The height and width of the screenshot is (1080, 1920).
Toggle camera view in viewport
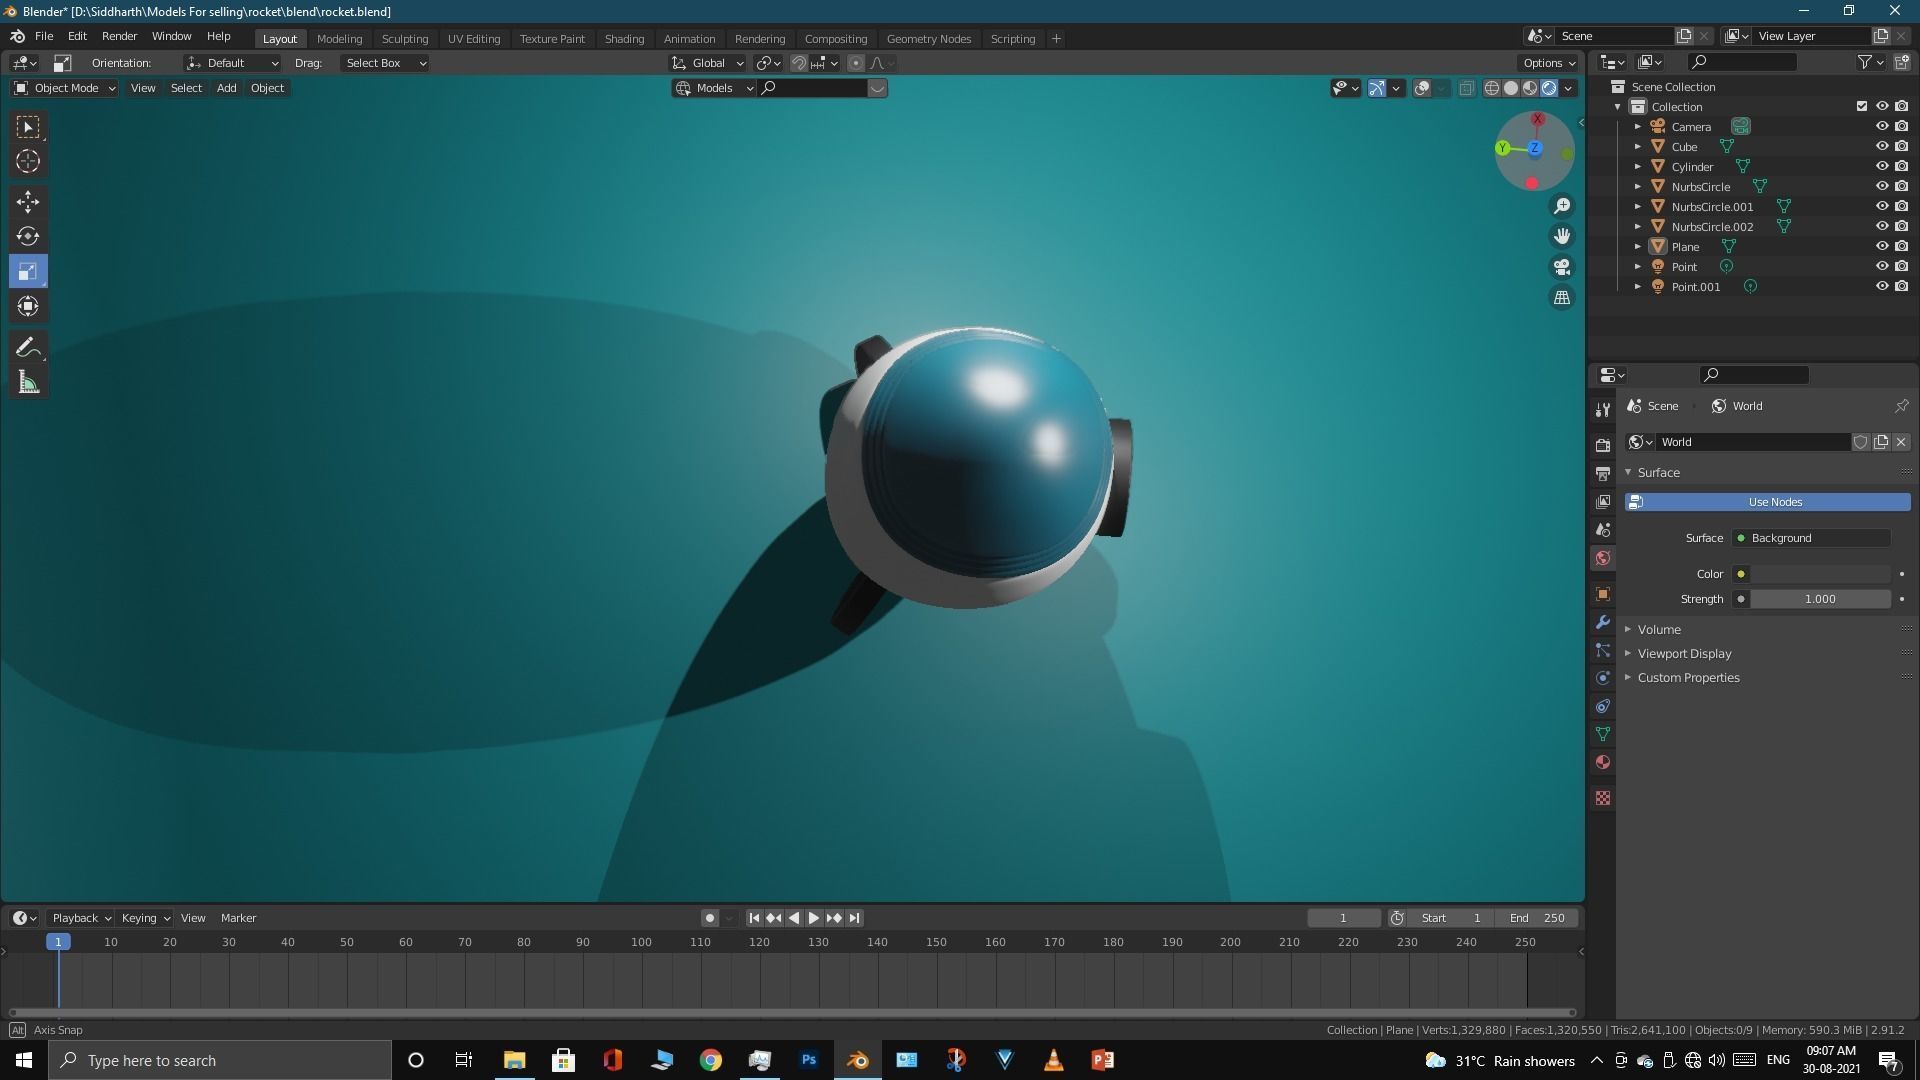pos(1561,267)
